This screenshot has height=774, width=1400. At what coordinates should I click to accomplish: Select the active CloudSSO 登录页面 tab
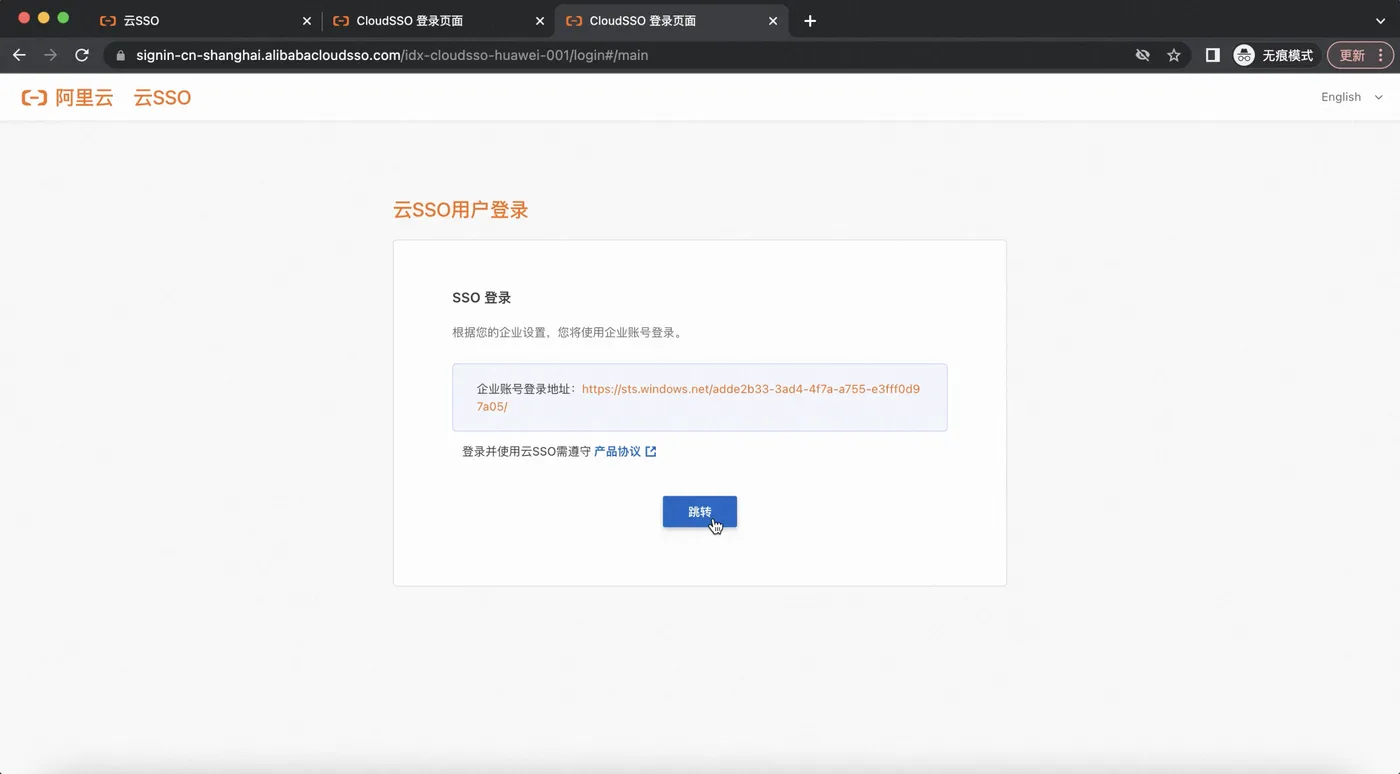pos(672,21)
